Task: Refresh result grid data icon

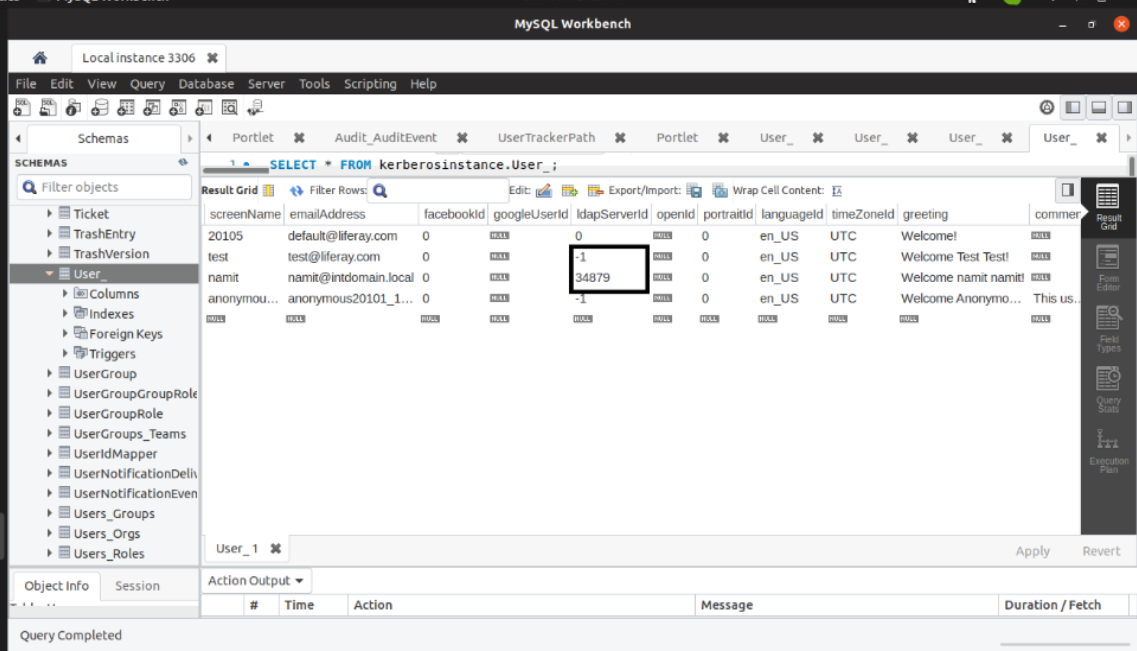Action: (296, 191)
